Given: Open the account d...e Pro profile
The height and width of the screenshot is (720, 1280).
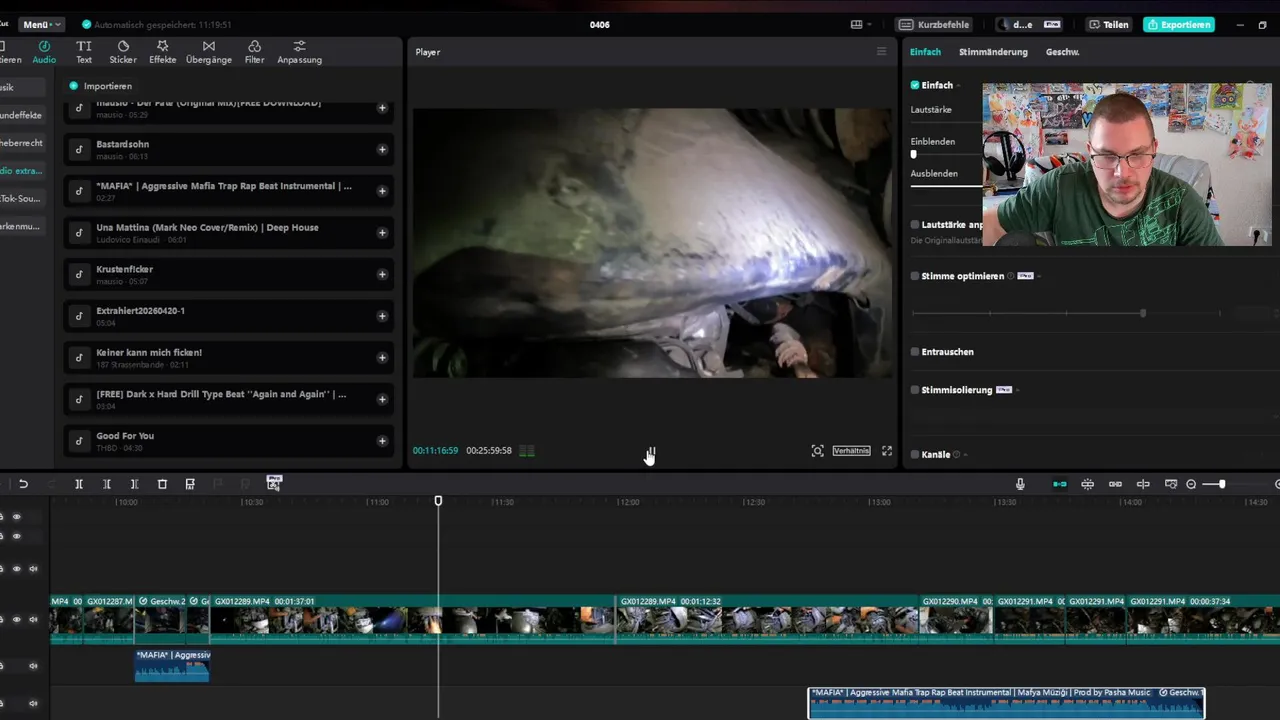Looking at the screenshot, I should 1029,24.
